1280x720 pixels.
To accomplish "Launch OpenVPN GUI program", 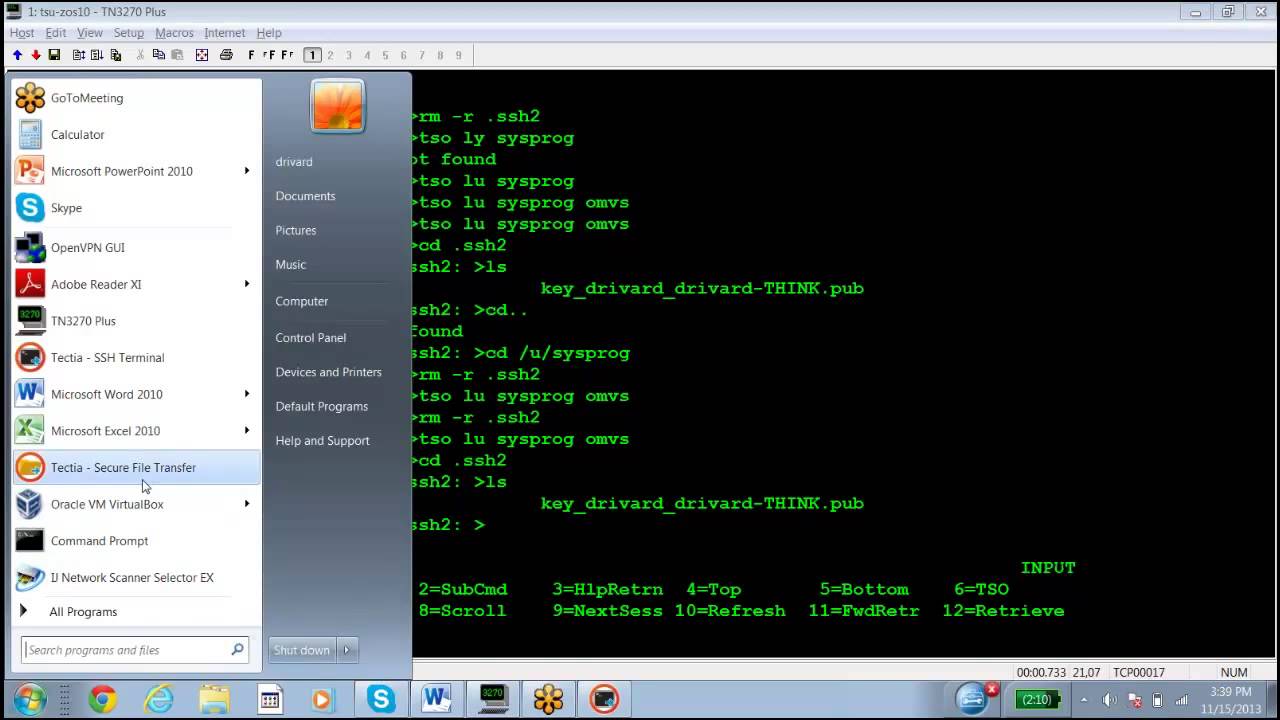I will (x=136, y=247).
